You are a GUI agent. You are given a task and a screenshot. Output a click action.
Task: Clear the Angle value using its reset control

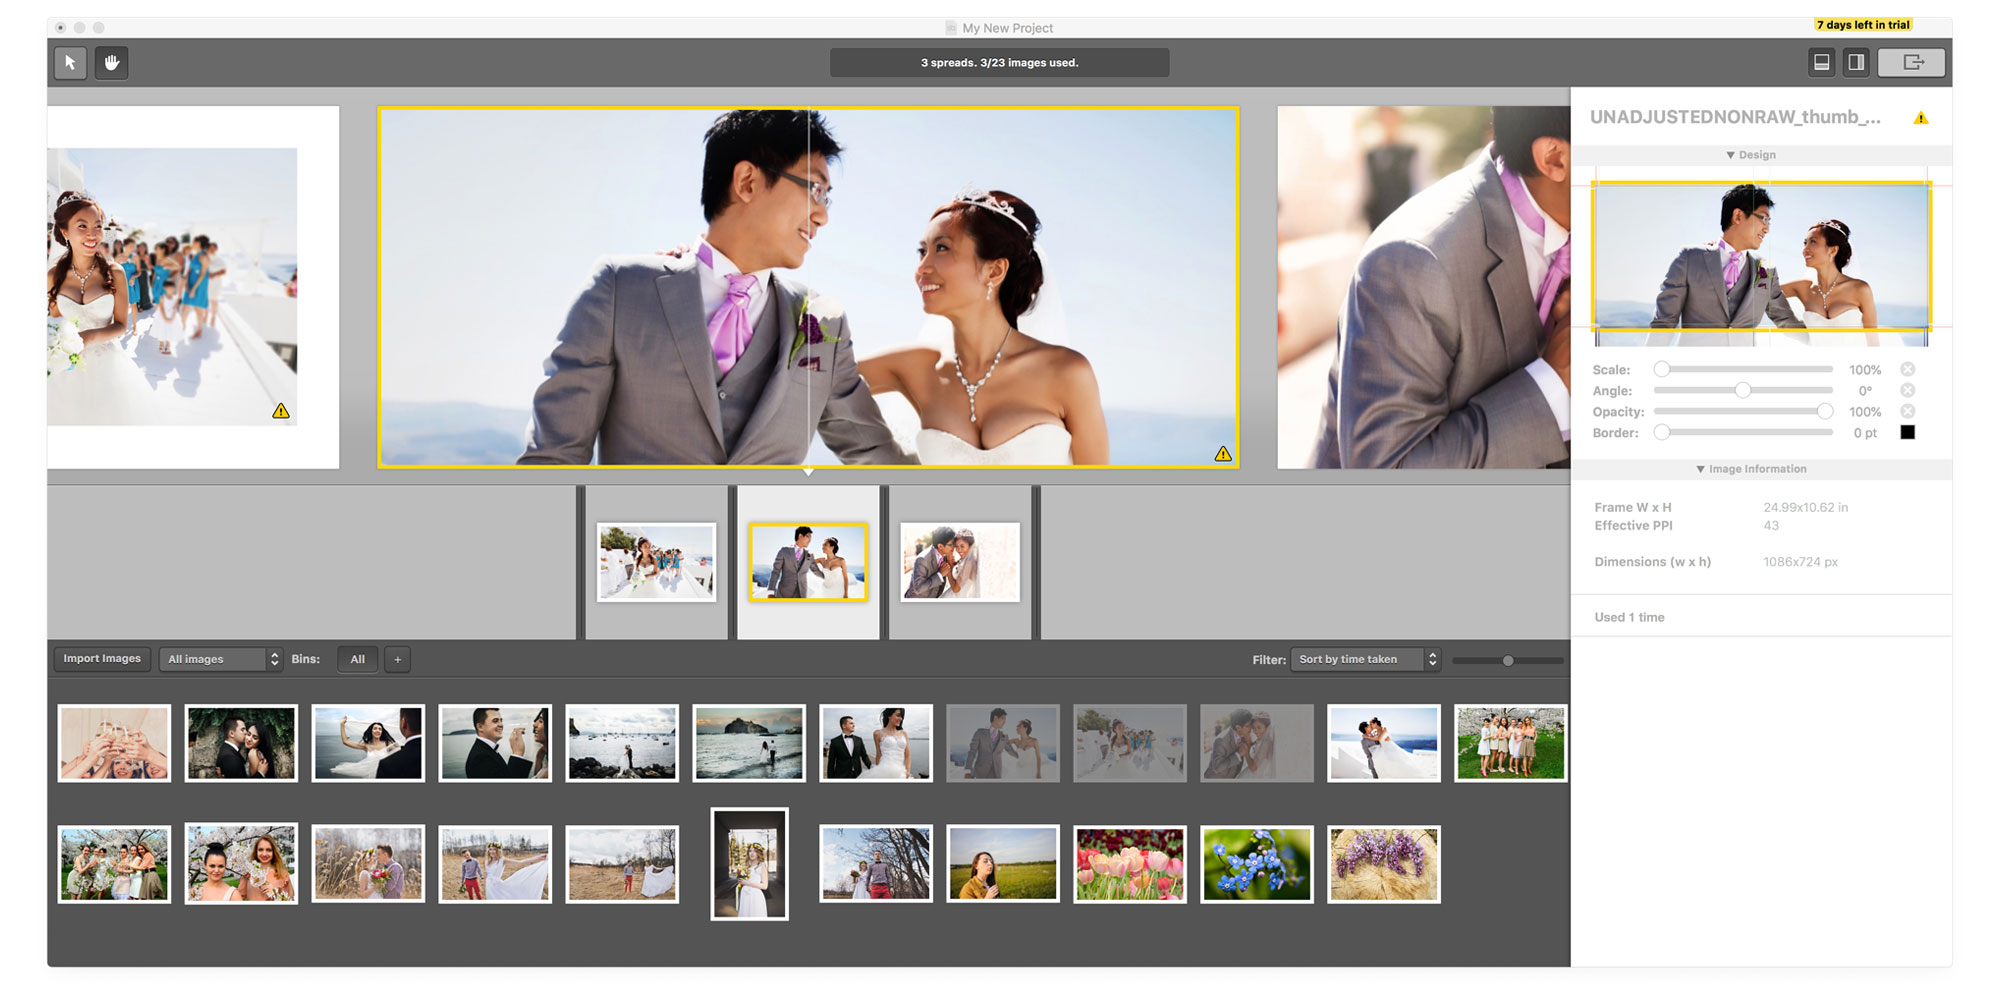click(x=1908, y=390)
